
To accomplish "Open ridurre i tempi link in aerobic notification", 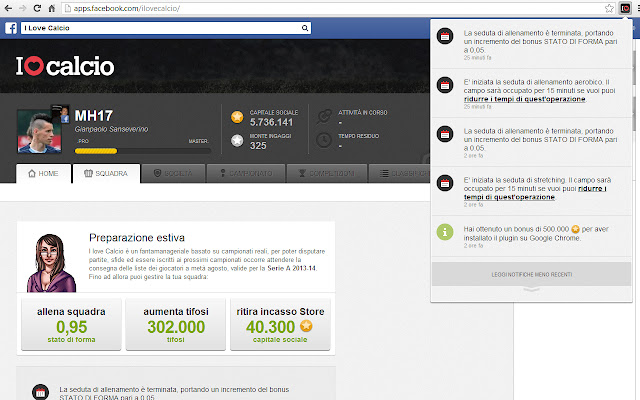I will point(524,99).
